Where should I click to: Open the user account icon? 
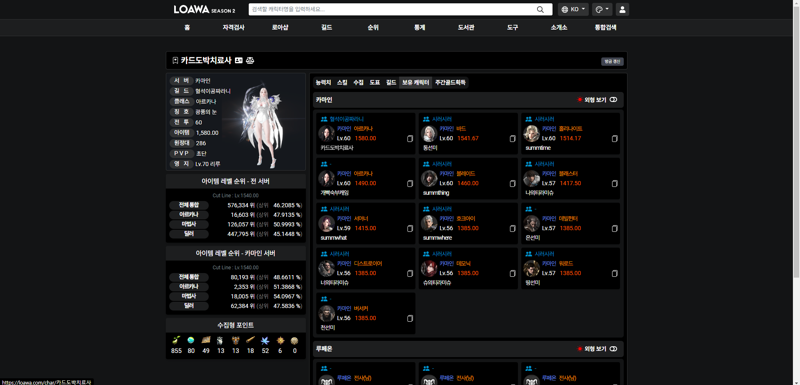pyautogui.click(x=622, y=9)
